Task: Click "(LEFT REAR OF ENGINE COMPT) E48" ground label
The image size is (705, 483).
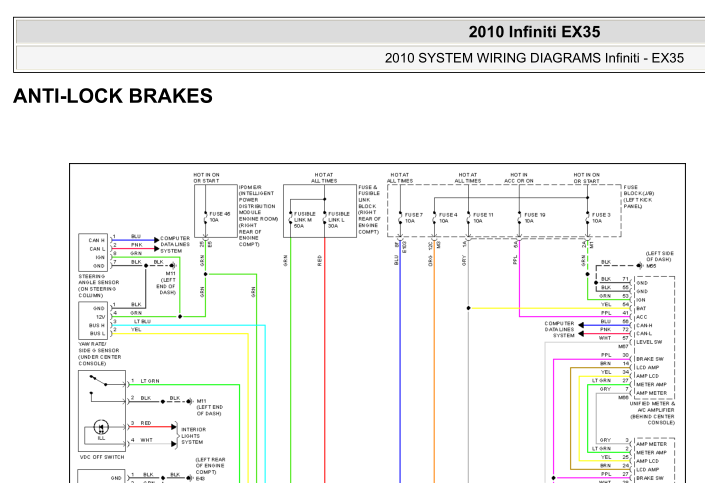Action: tap(210, 469)
